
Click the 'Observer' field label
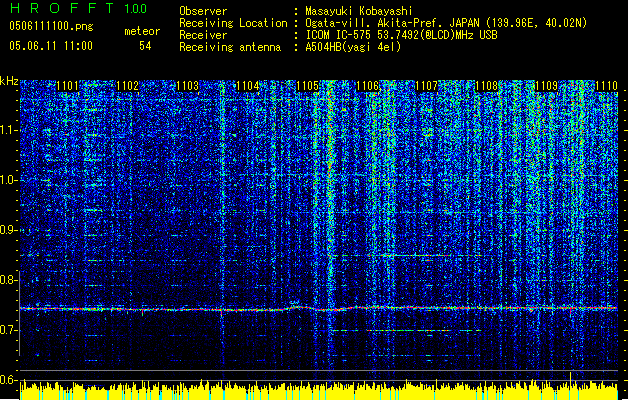(203, 11)
